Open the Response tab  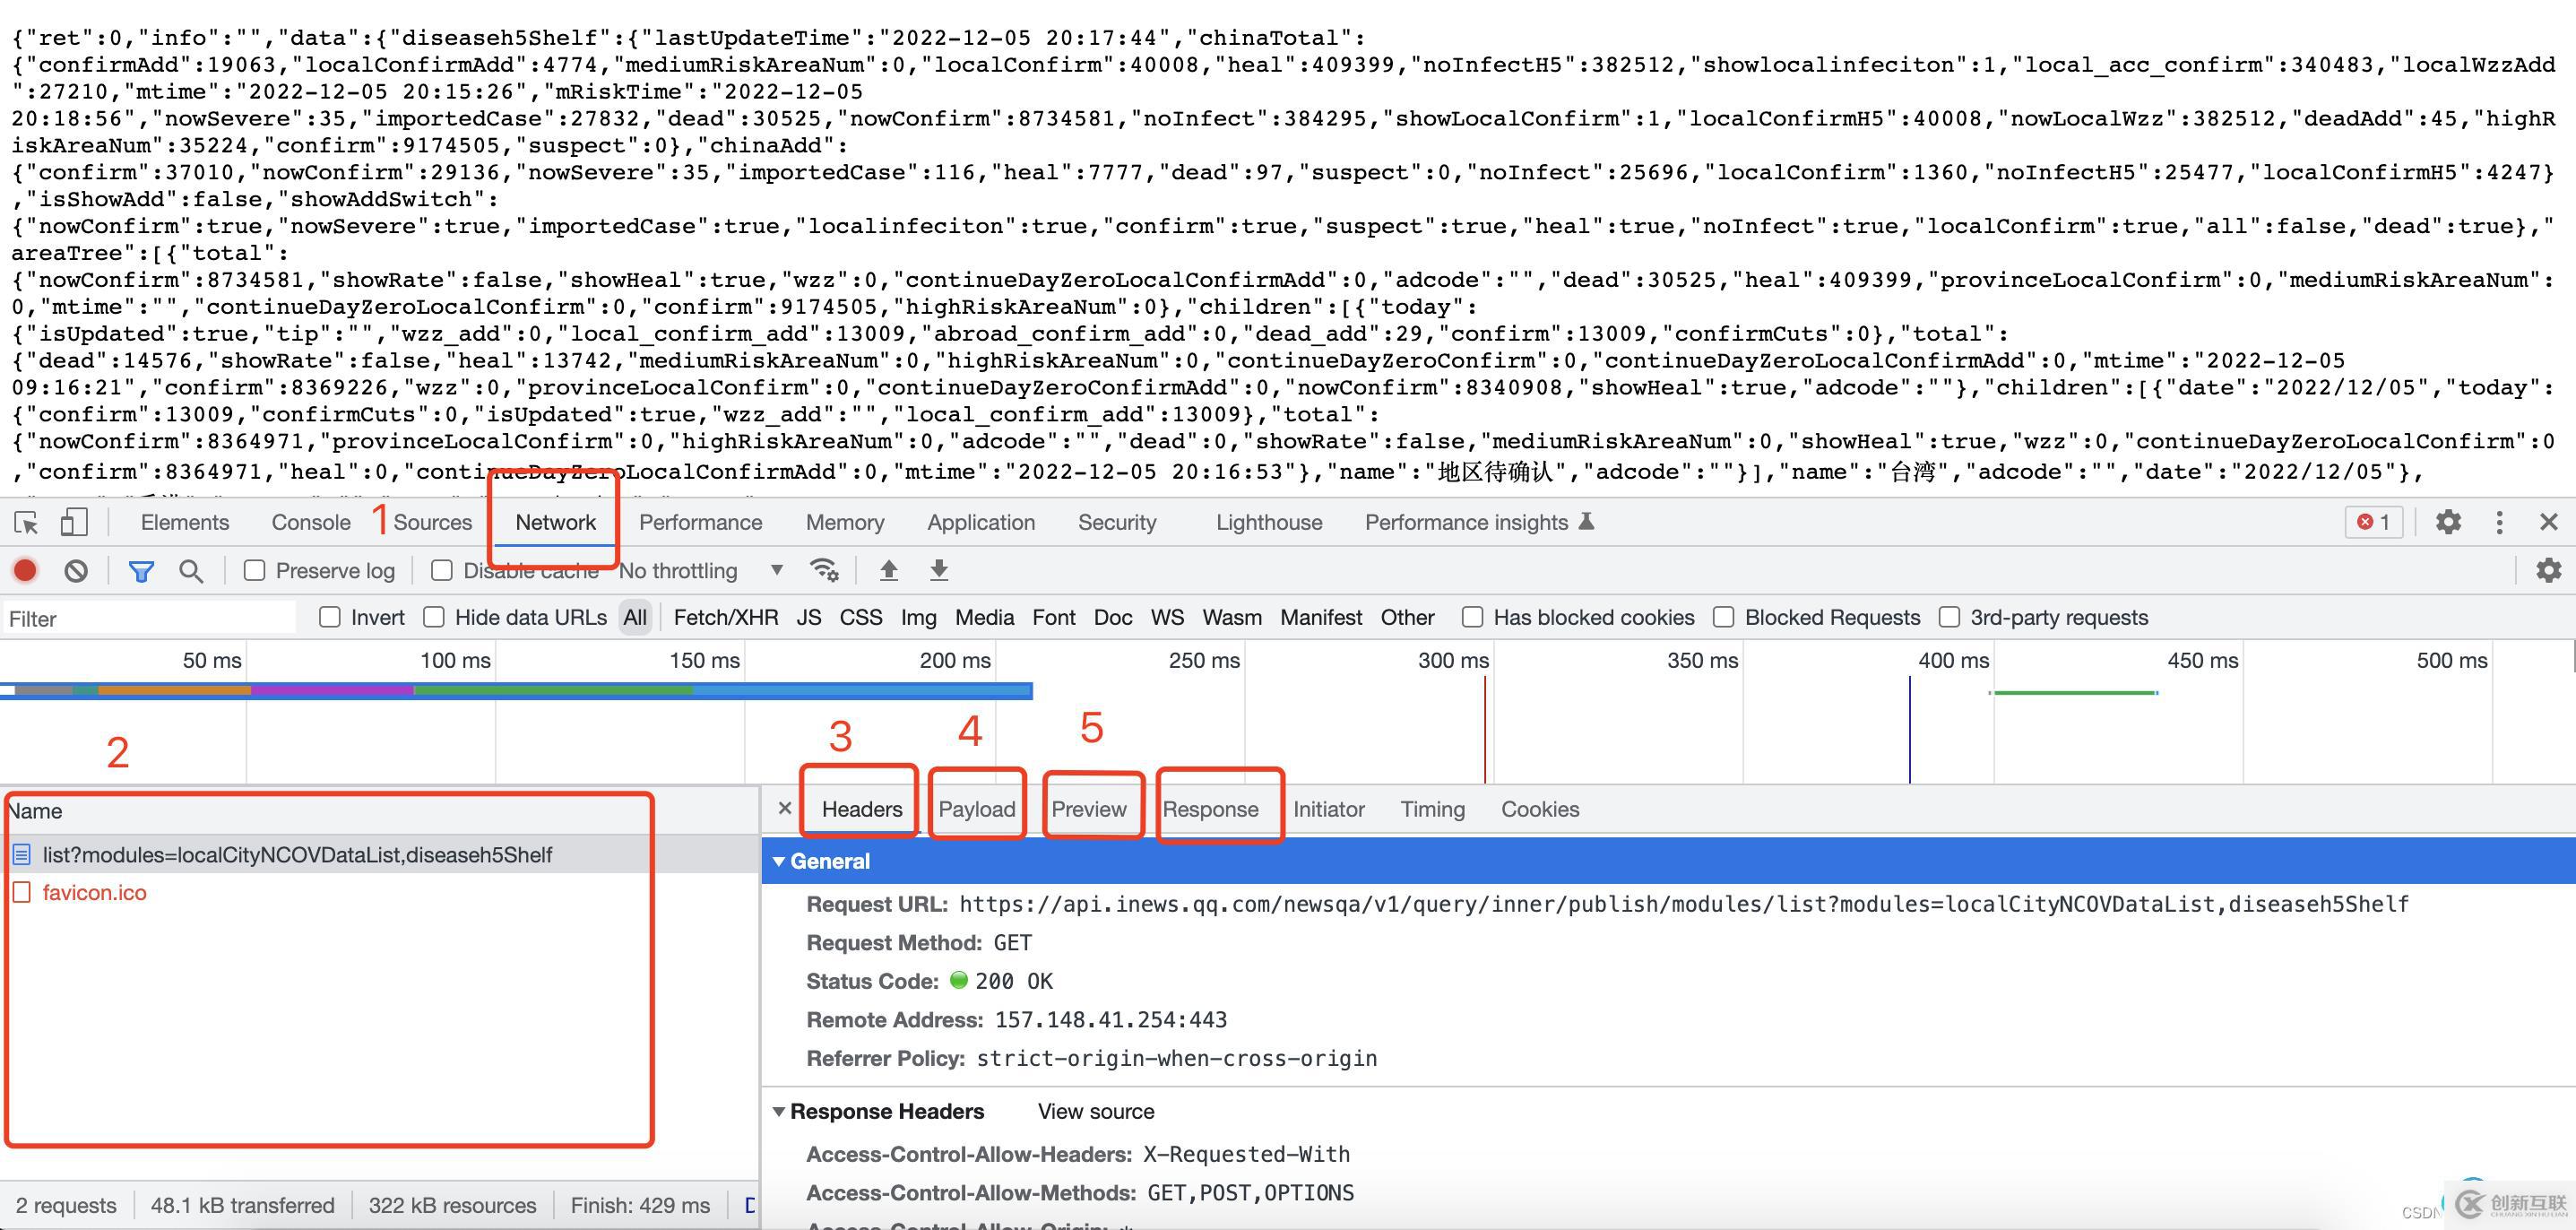[x=1210, y=809]
